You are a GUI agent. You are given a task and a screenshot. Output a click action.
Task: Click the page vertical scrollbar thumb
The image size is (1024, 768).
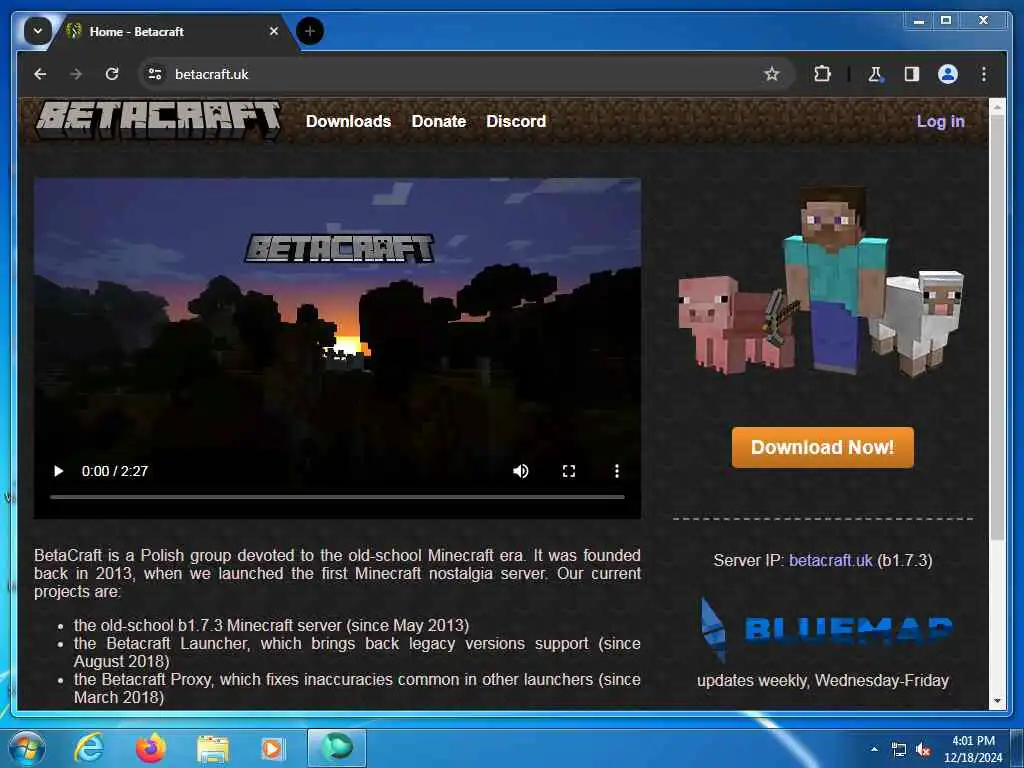[x=997, y=327]
